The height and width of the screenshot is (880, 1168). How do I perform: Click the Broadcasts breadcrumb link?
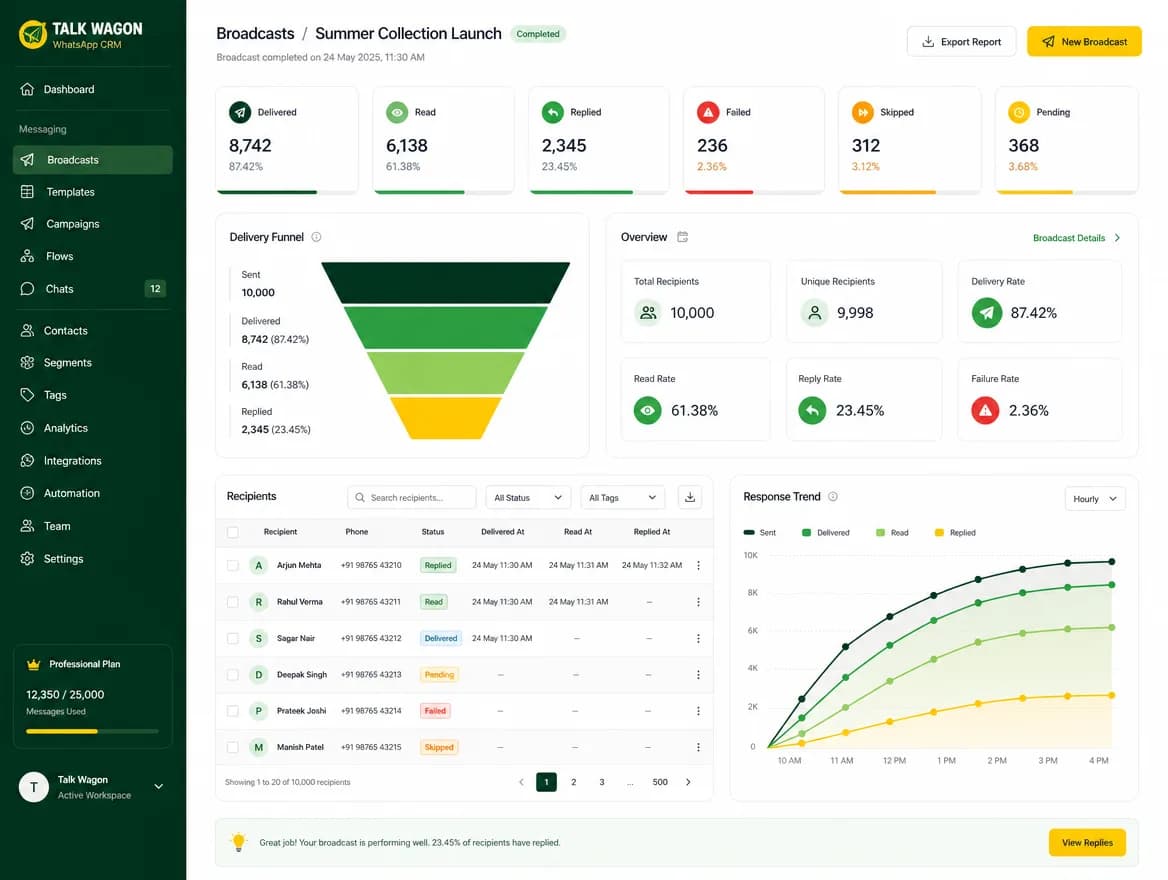[x=256, y=34]
